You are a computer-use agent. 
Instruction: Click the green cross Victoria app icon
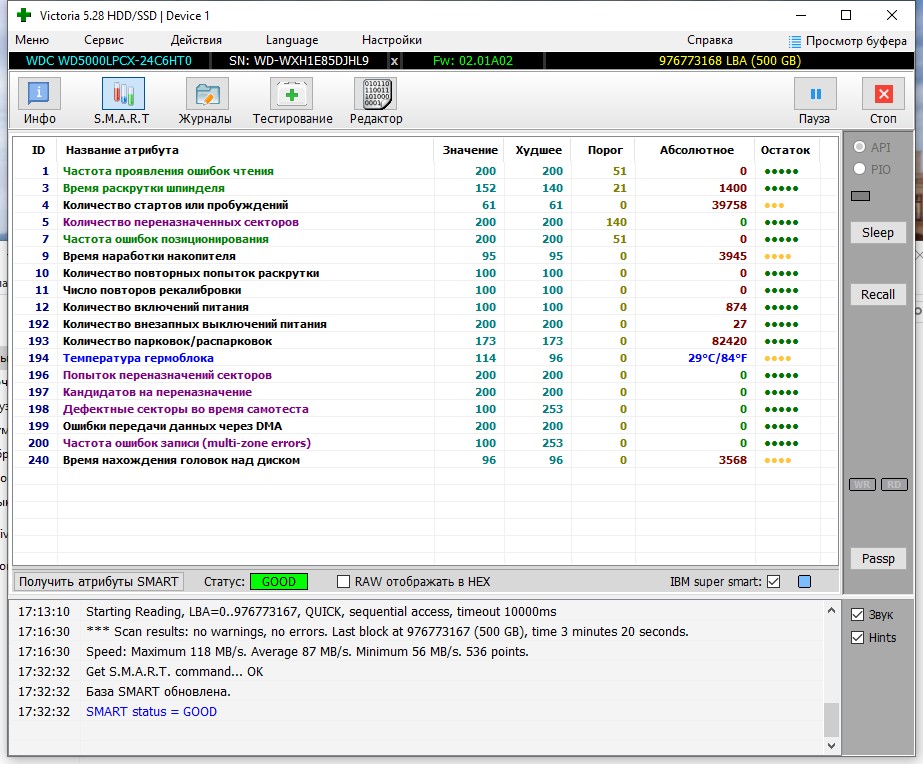point(24,15)
